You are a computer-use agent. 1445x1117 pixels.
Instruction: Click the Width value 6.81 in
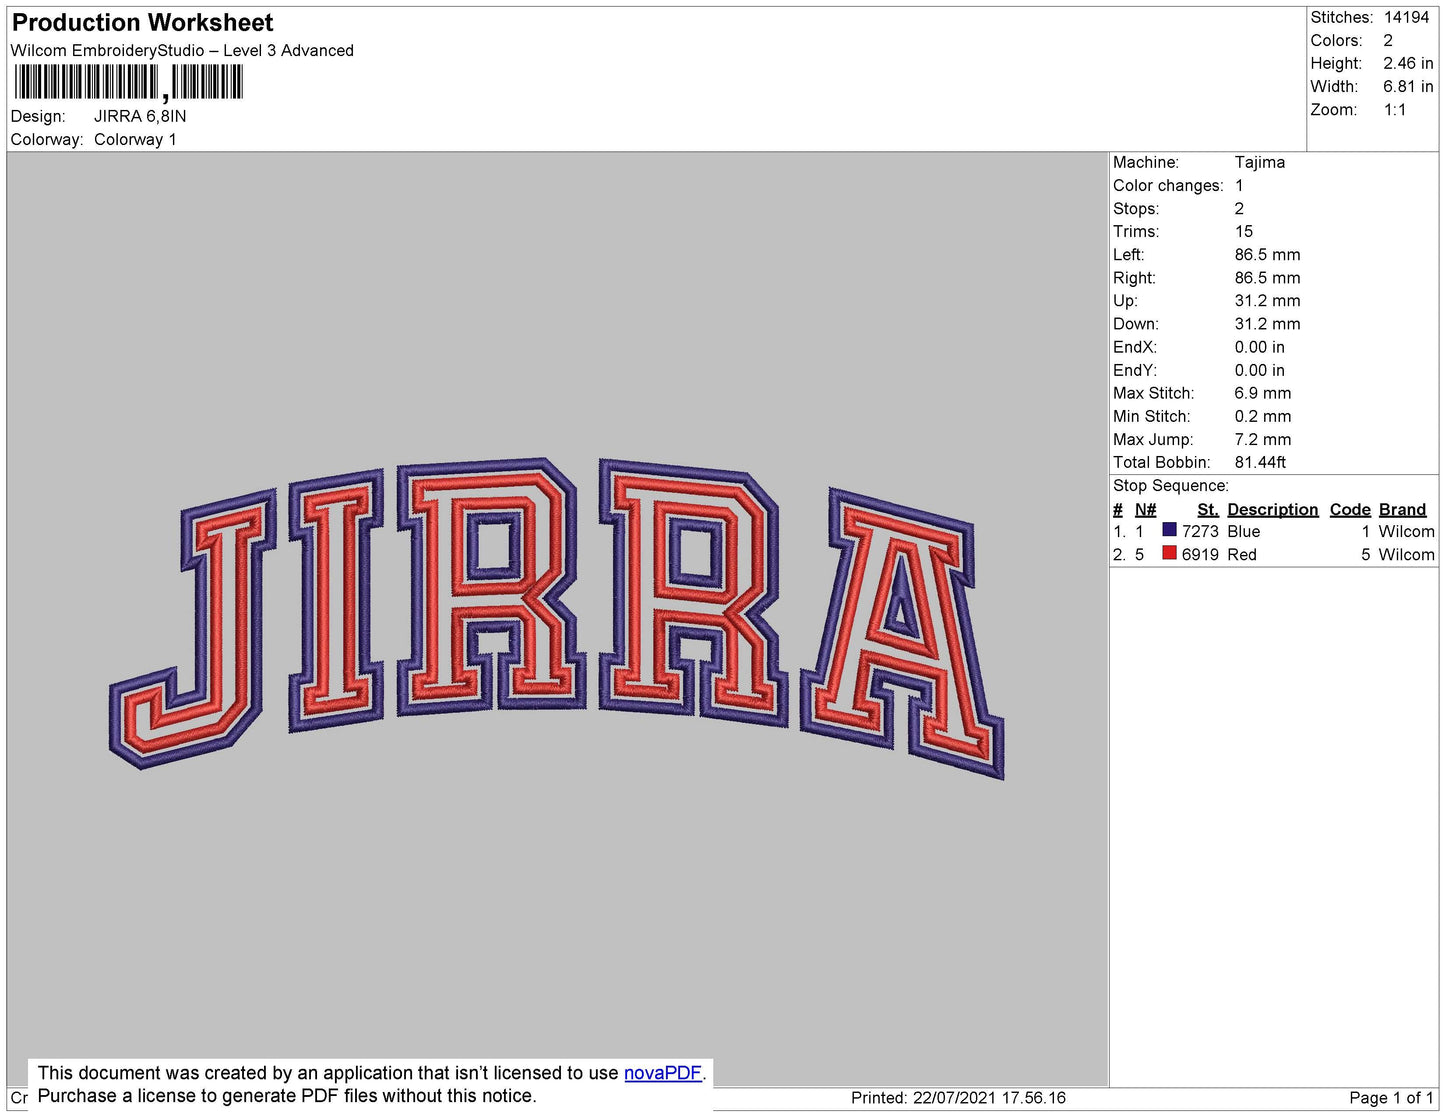coord(1408,87)
